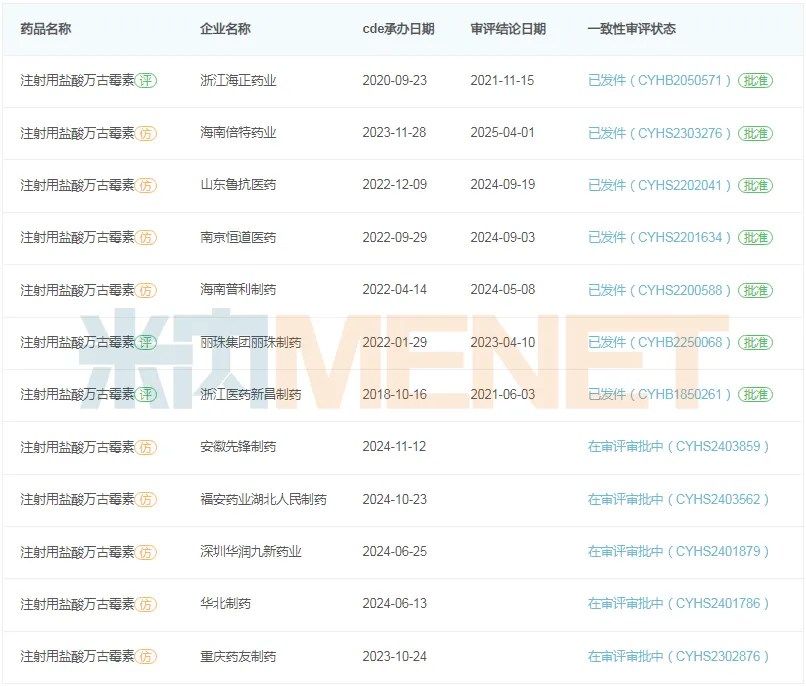Click the review conclusion date 2025-04-01
The width and height of the screenshot is (806, 686).
(503, 133)
